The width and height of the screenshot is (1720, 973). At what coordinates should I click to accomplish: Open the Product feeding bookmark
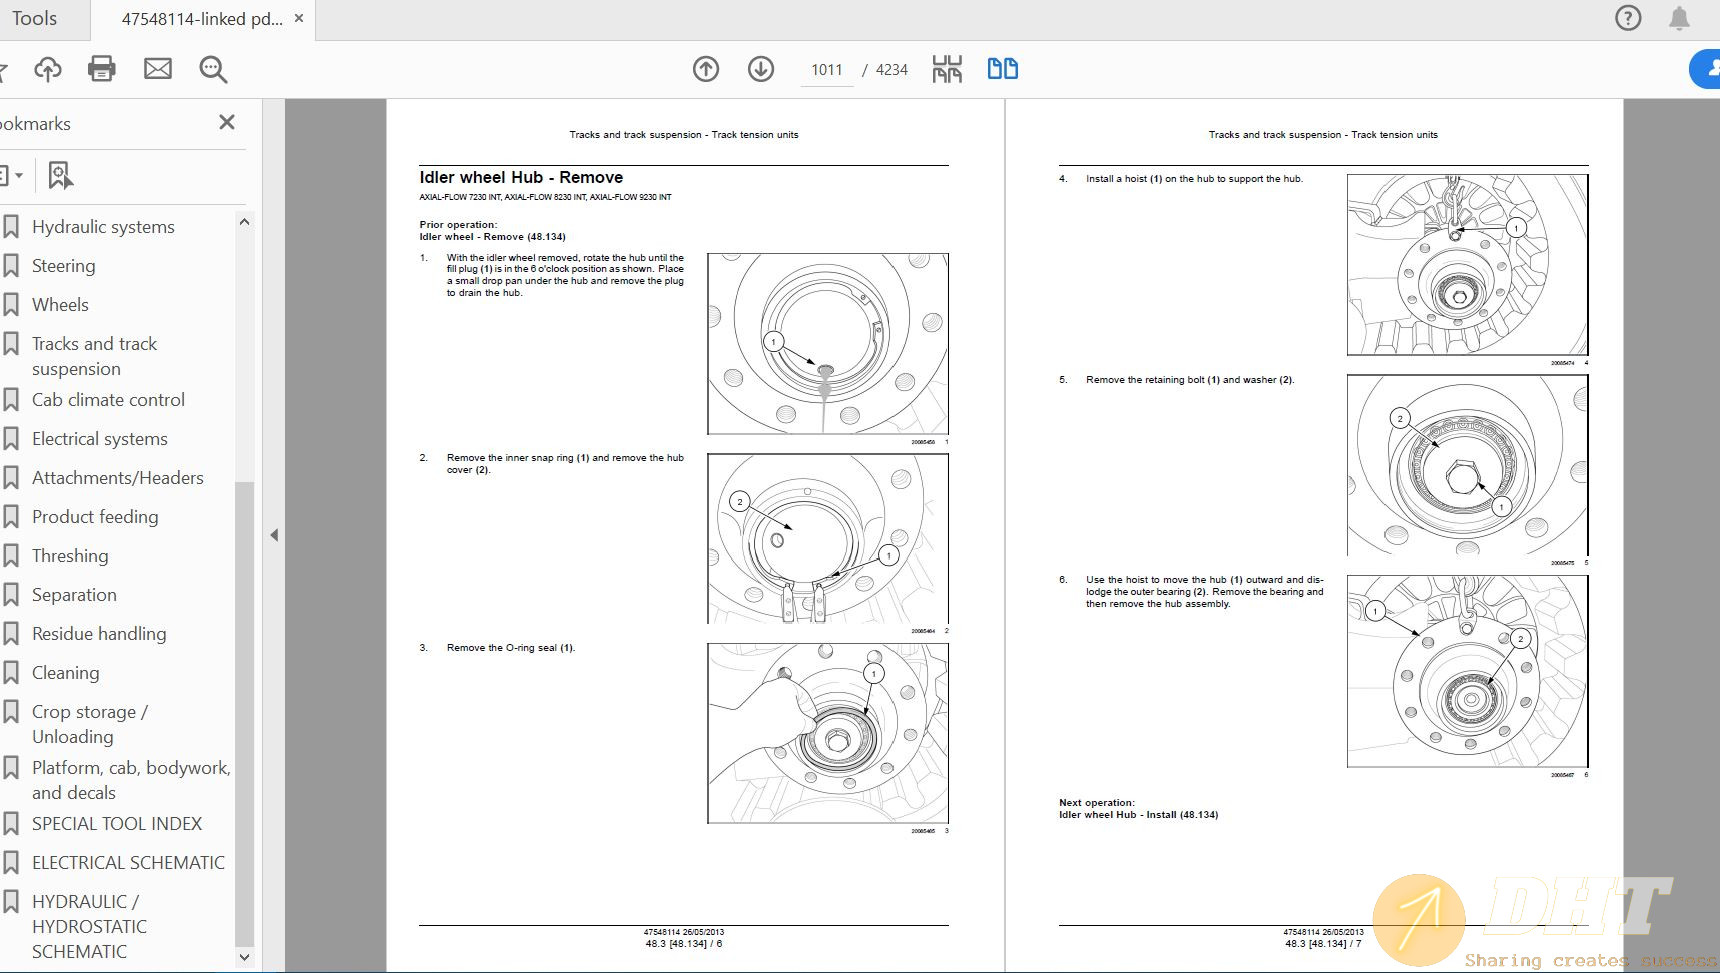pos(95,517)
